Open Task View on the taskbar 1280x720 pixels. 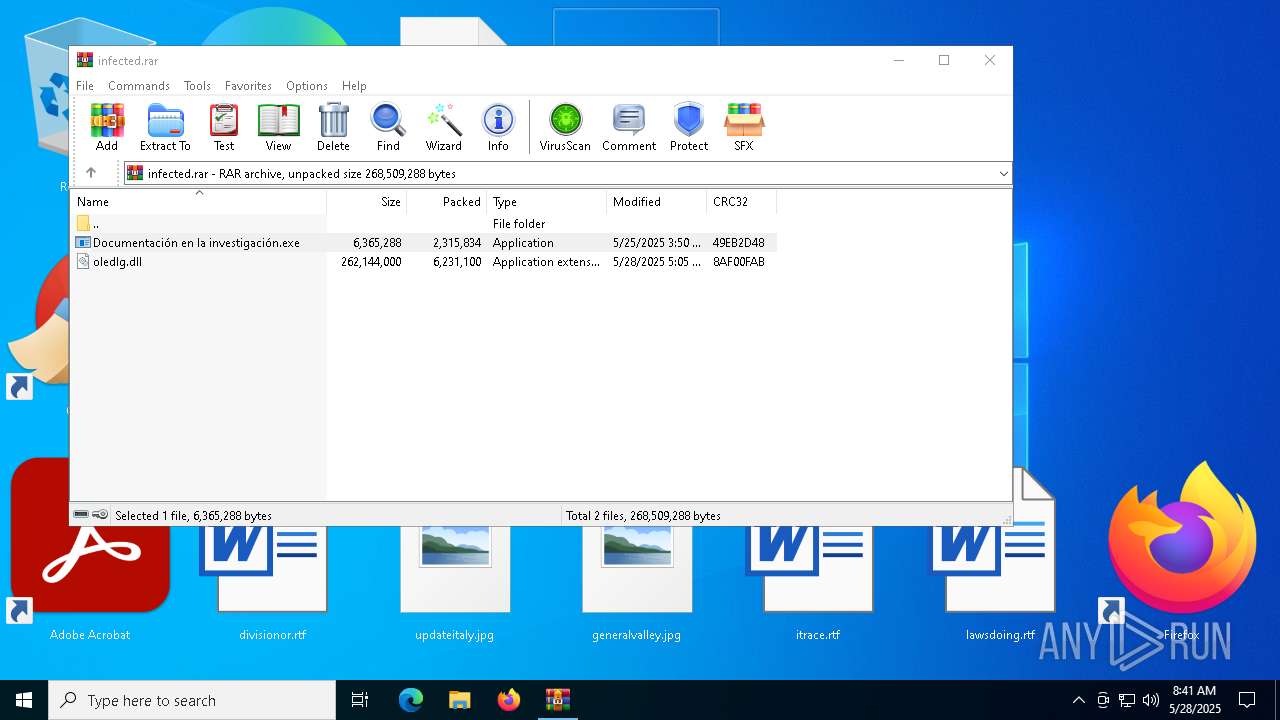[360, 700]
